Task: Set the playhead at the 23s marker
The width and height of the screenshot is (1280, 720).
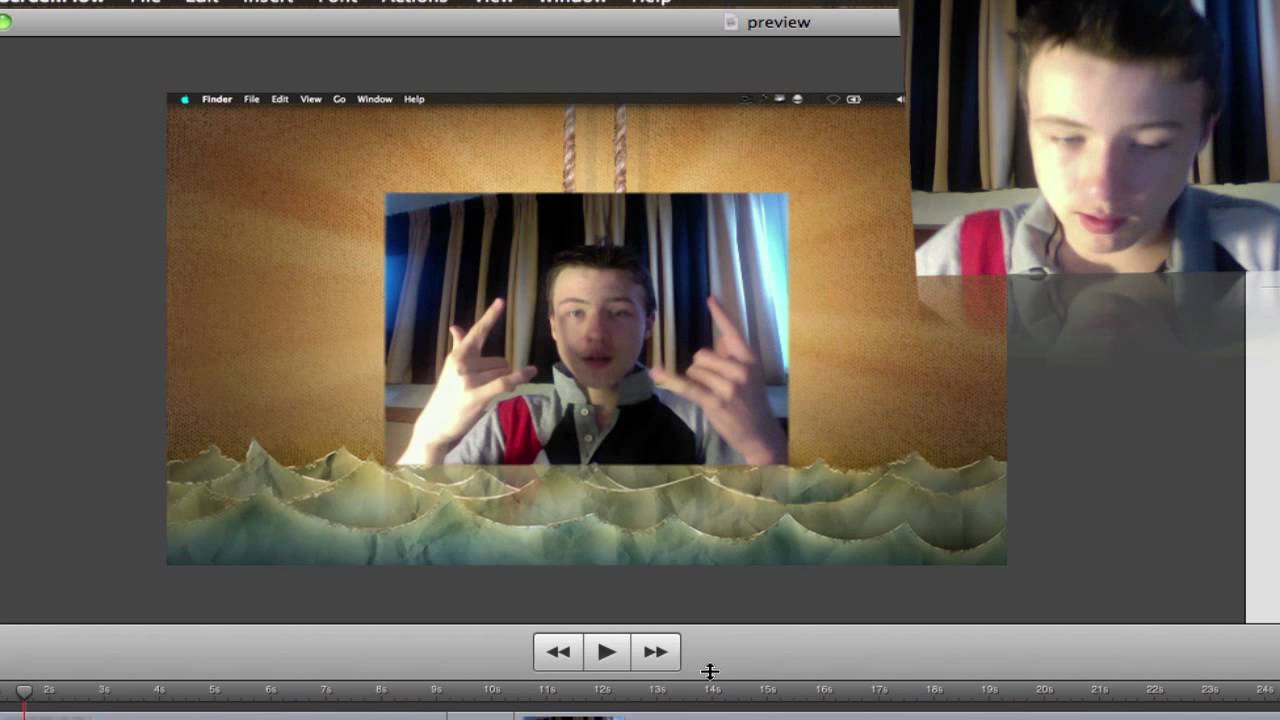Action: (x=1210, y=689)
